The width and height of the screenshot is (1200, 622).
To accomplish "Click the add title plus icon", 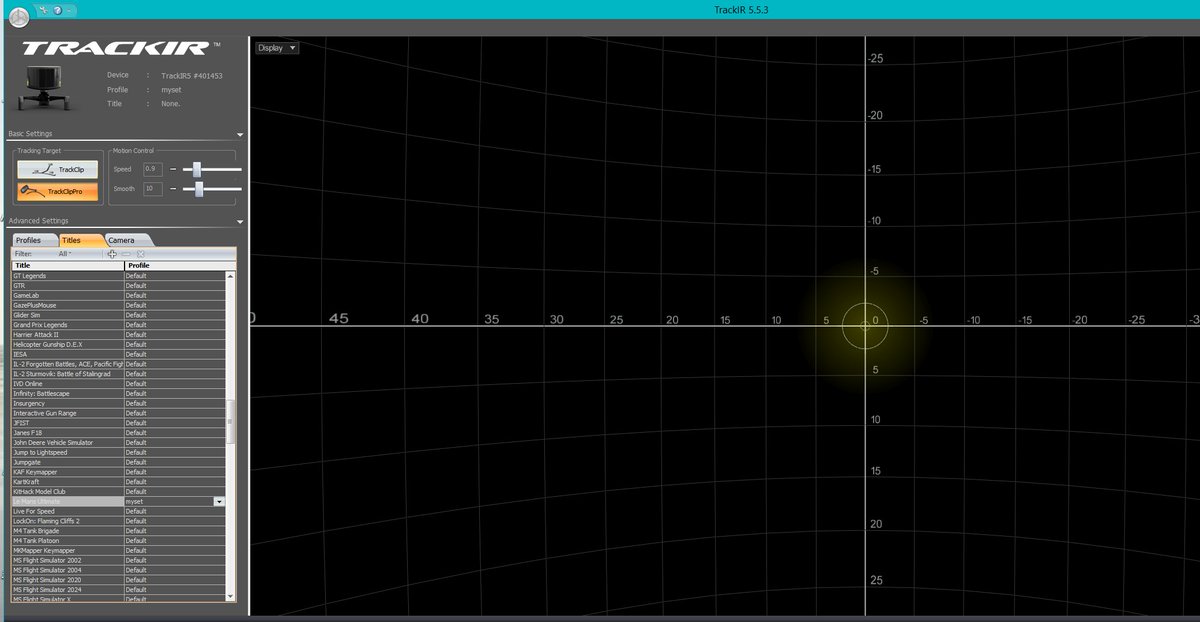I will point(112,254).
